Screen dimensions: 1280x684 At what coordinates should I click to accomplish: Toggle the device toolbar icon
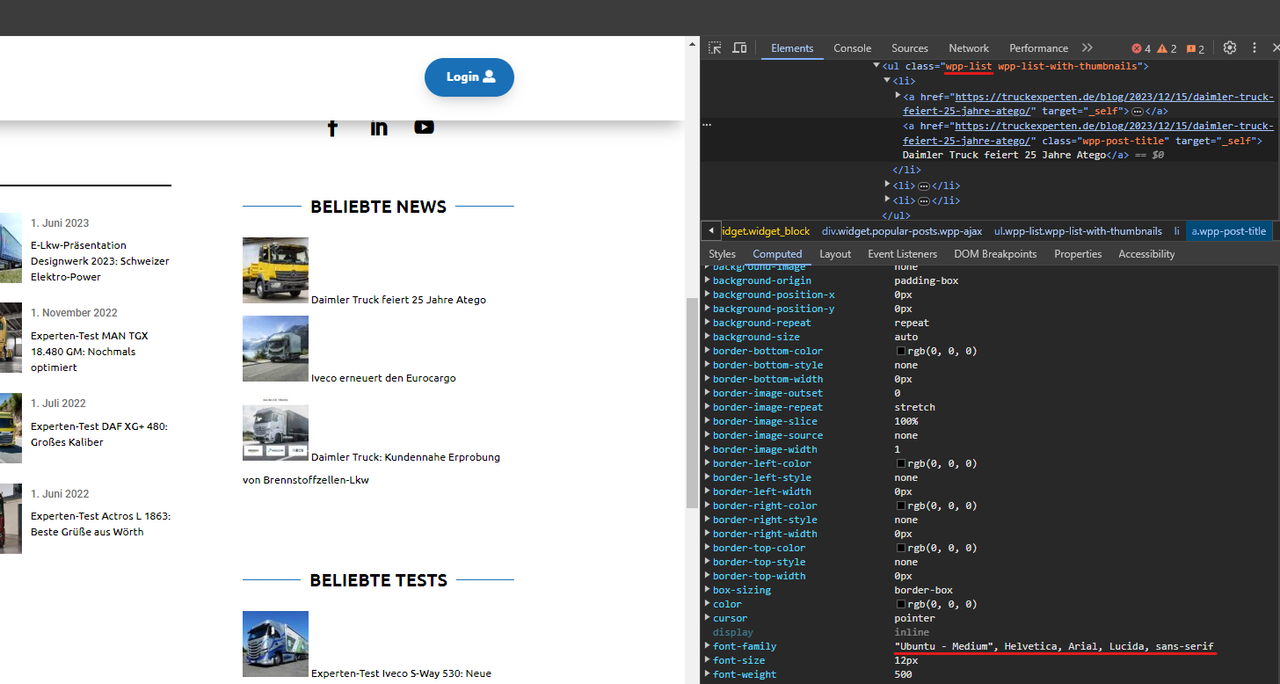tap(740, 48)
